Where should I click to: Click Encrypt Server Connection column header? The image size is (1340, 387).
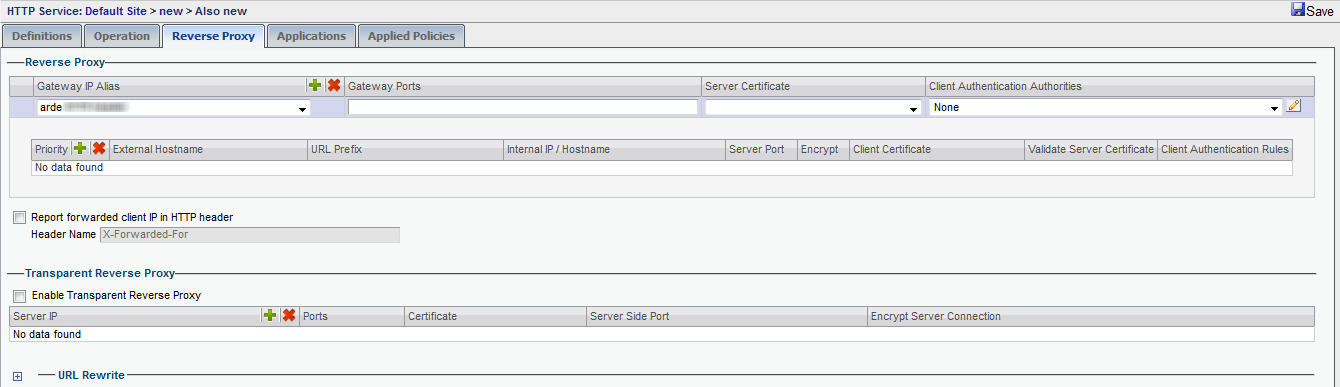[x=936, y=316]
